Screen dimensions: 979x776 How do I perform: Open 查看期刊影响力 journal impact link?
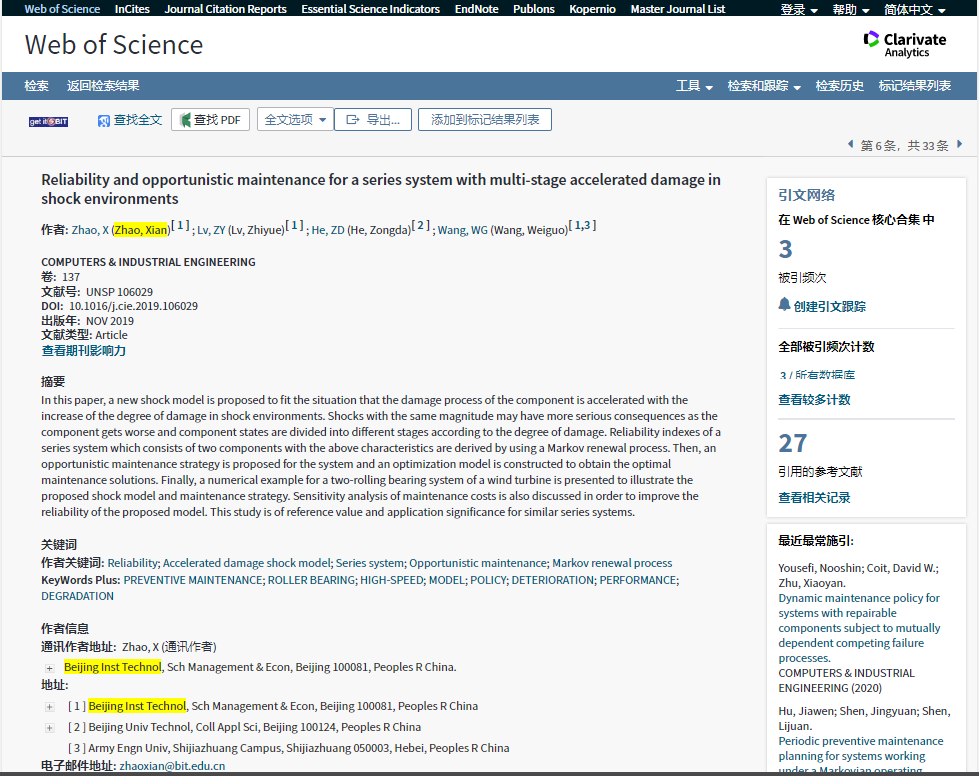tap(84, 351)
